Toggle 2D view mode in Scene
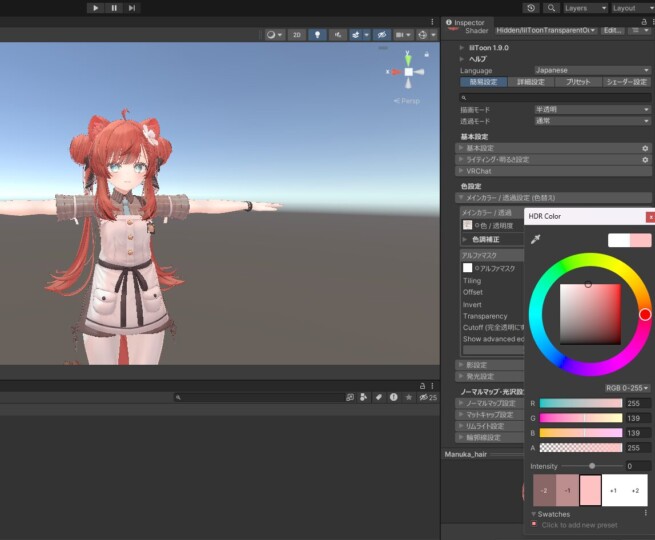Screen dimensions: 655x540 pos(297,35)
